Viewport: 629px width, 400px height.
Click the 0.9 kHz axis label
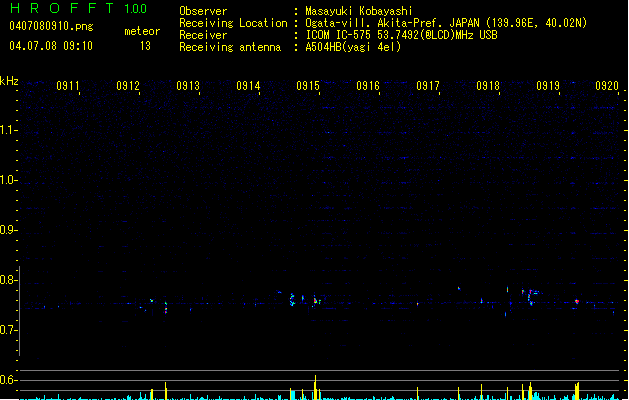8,230
